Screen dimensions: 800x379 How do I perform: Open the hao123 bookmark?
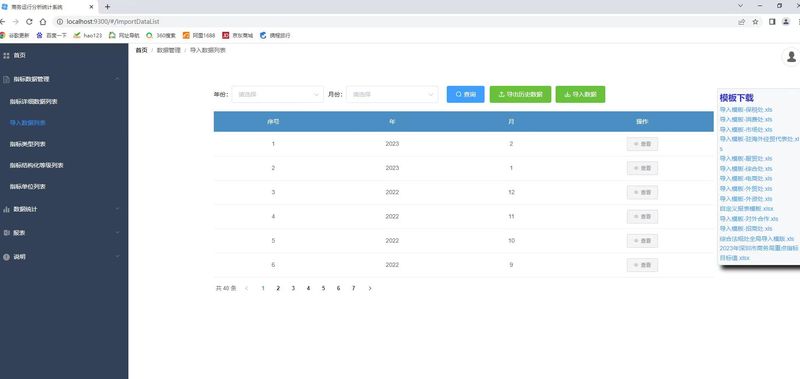88,36
